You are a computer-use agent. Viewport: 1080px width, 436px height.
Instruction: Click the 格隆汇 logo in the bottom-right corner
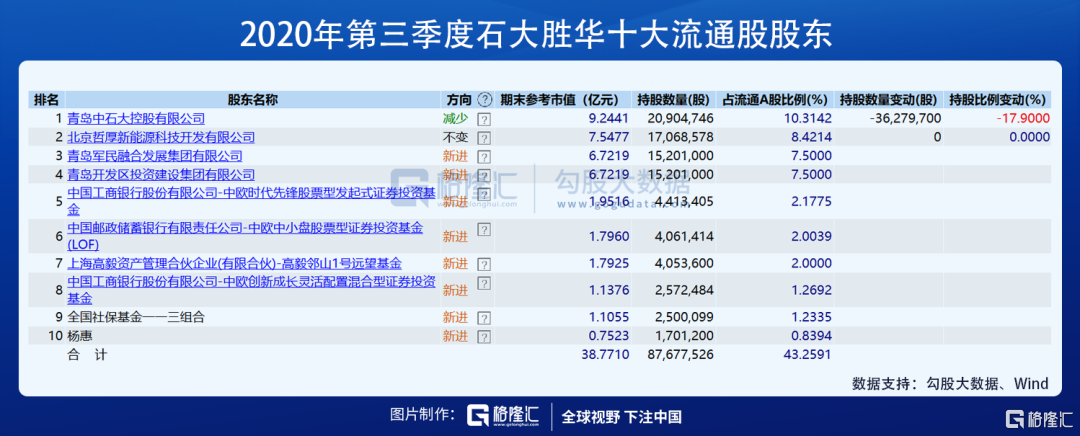tap(1039, 419)
